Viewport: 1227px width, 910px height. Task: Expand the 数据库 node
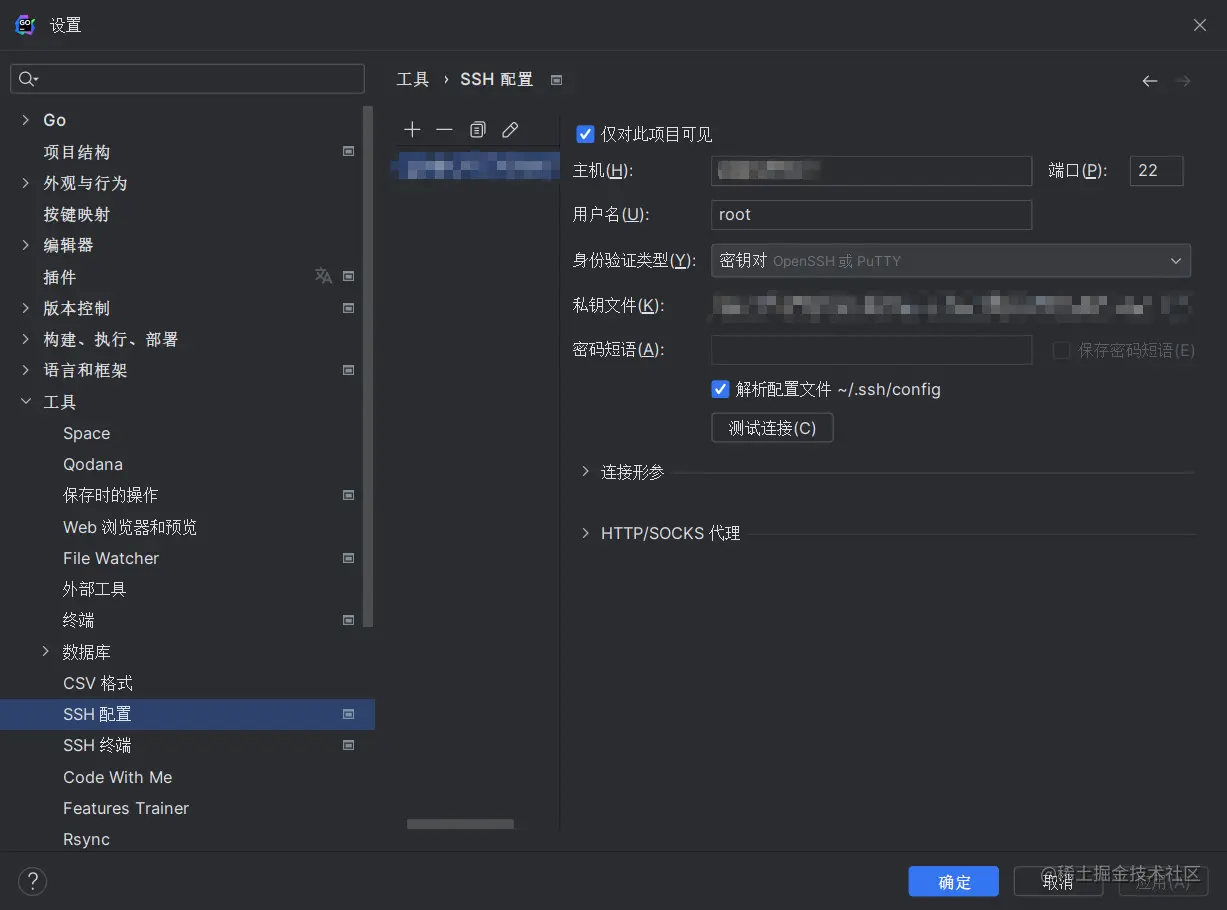click(45, 652)
